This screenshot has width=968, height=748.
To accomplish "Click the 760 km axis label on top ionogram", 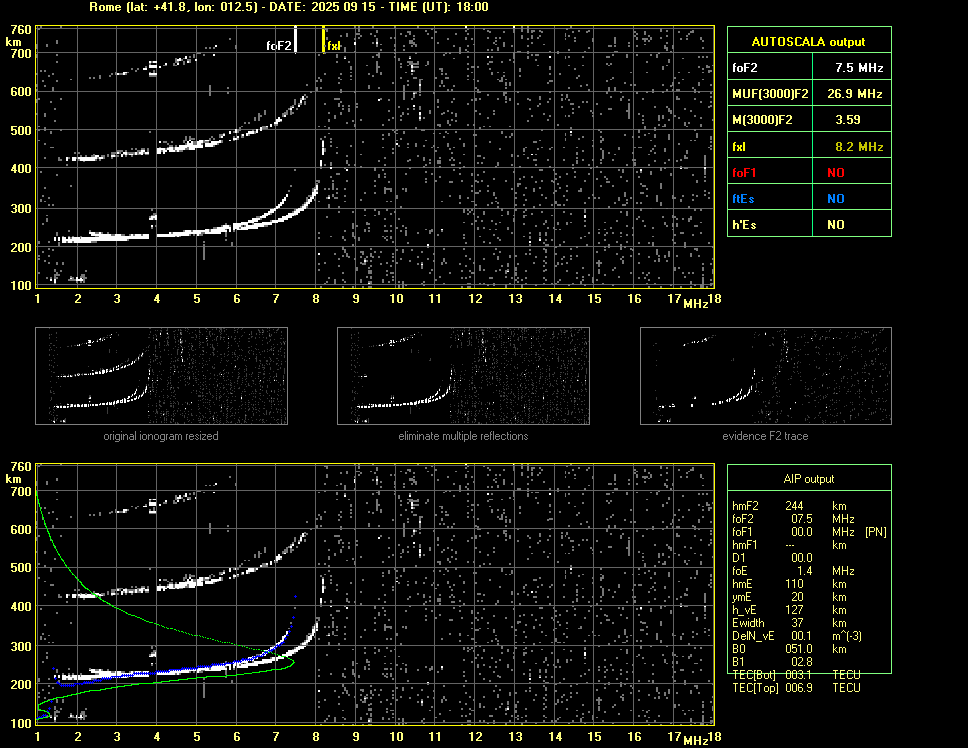I will pos(20,30).
